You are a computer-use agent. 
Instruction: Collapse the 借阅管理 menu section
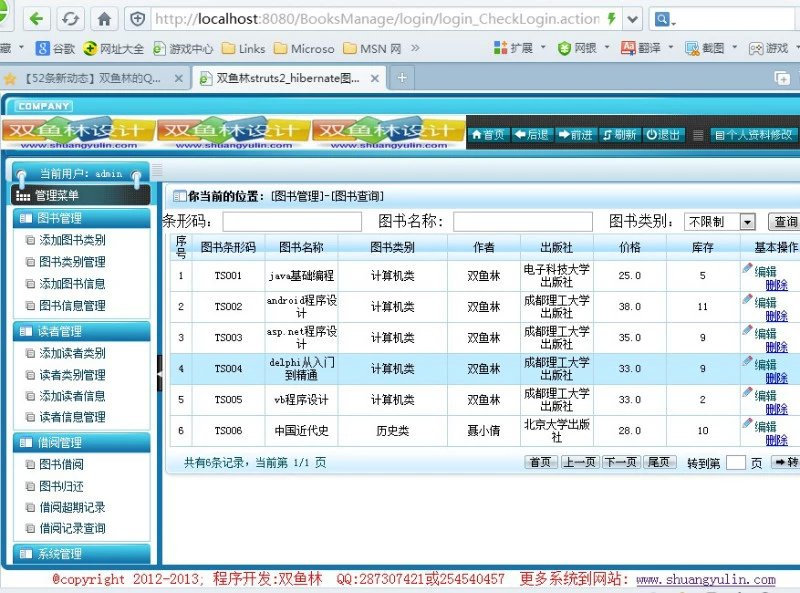[x=82, y=443]
